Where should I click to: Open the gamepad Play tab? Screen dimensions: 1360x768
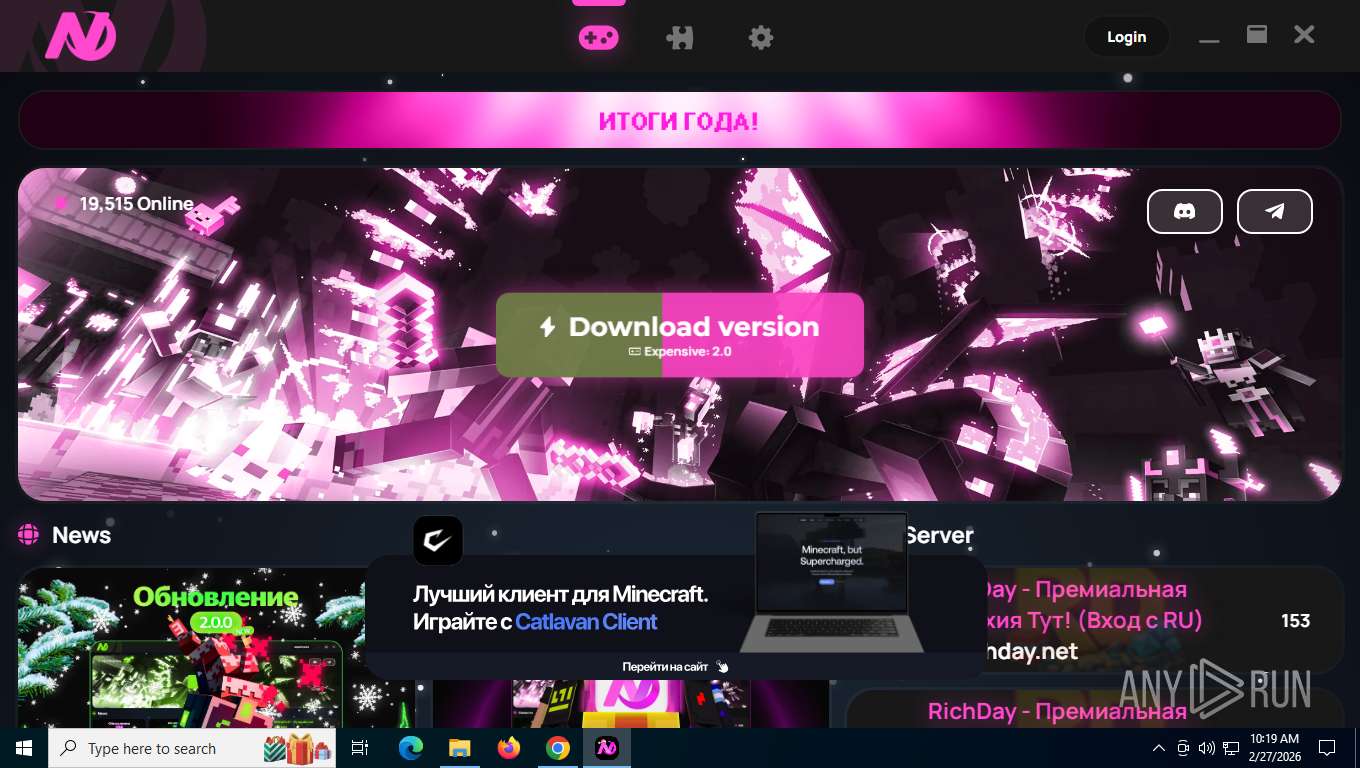[599, 38]
